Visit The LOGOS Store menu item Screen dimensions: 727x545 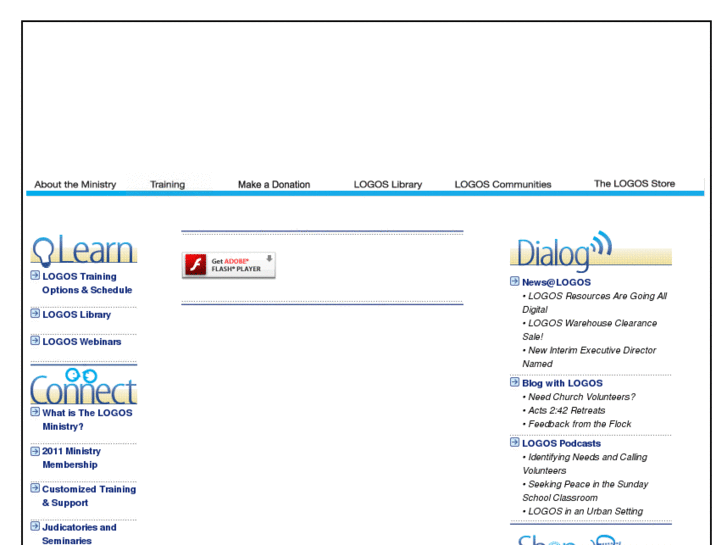[x=634, y=183]
